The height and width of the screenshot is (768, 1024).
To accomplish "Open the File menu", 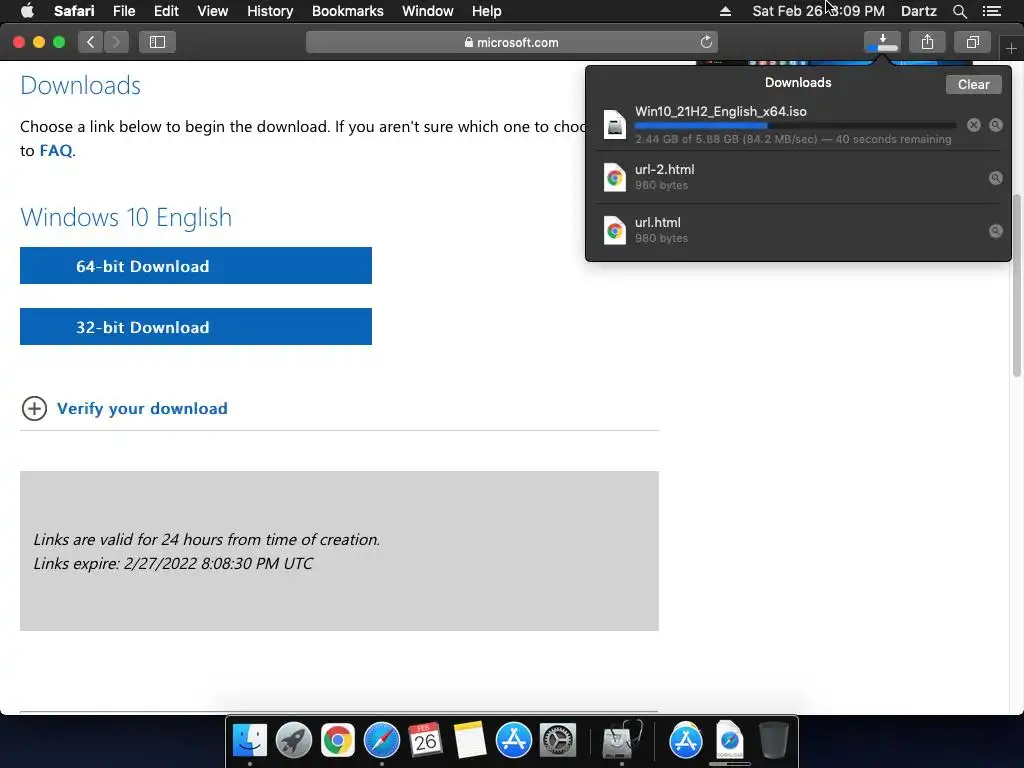I will [123, 11].
